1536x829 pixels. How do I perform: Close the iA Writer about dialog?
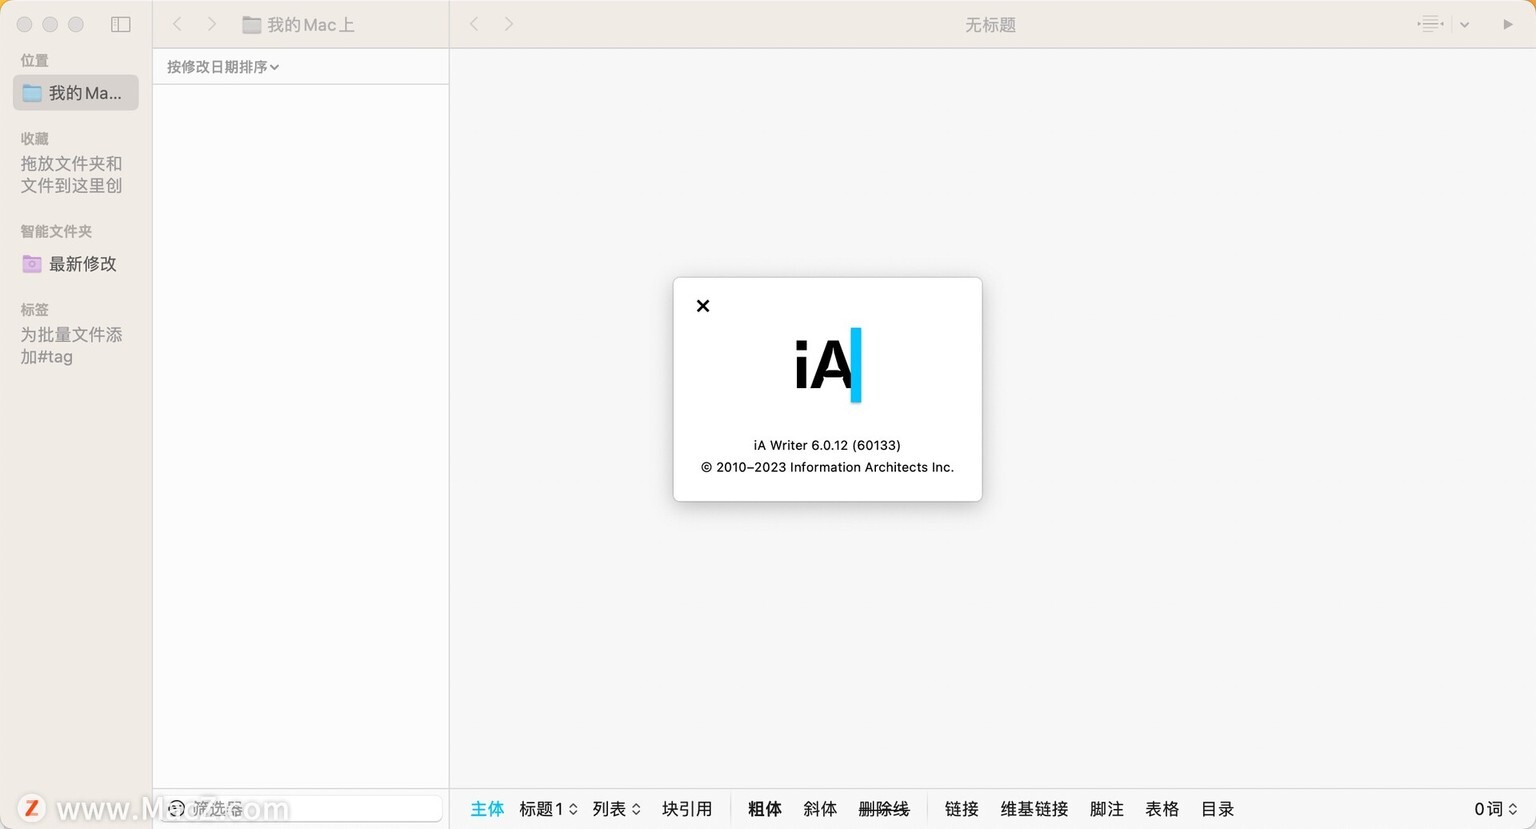pyautogui.click(x=703, y=306)
